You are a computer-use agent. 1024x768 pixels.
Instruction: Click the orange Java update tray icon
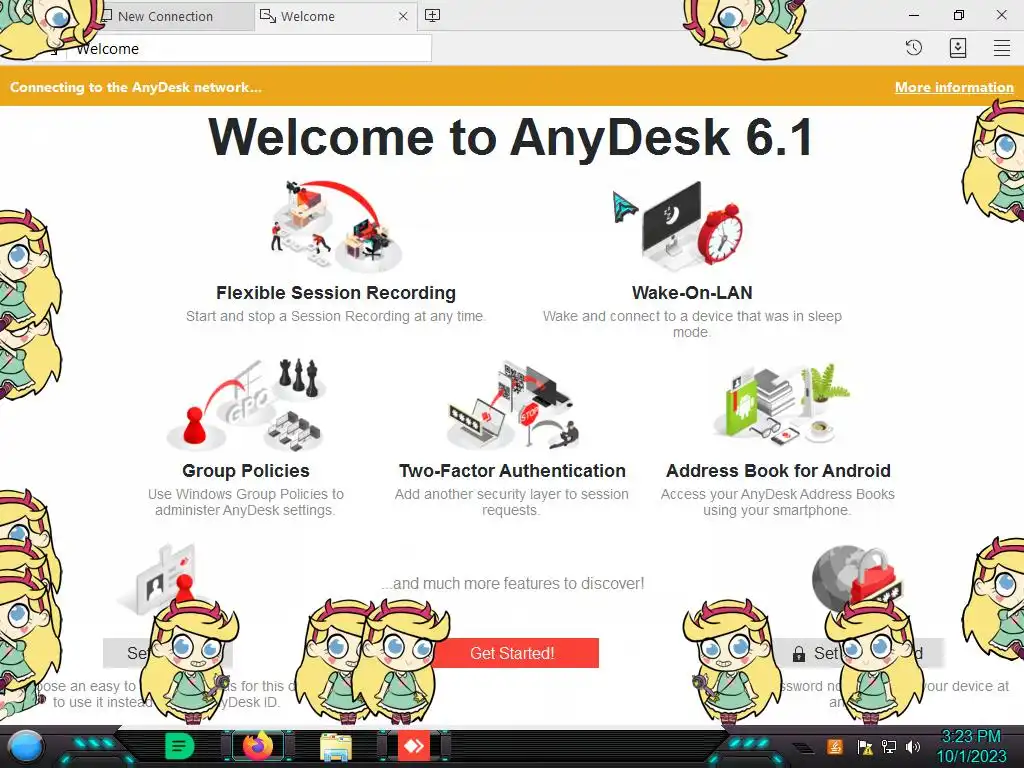click(835, 746)
